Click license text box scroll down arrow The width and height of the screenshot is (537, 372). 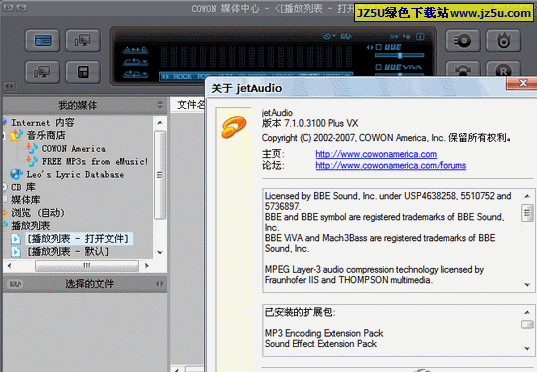527,285
